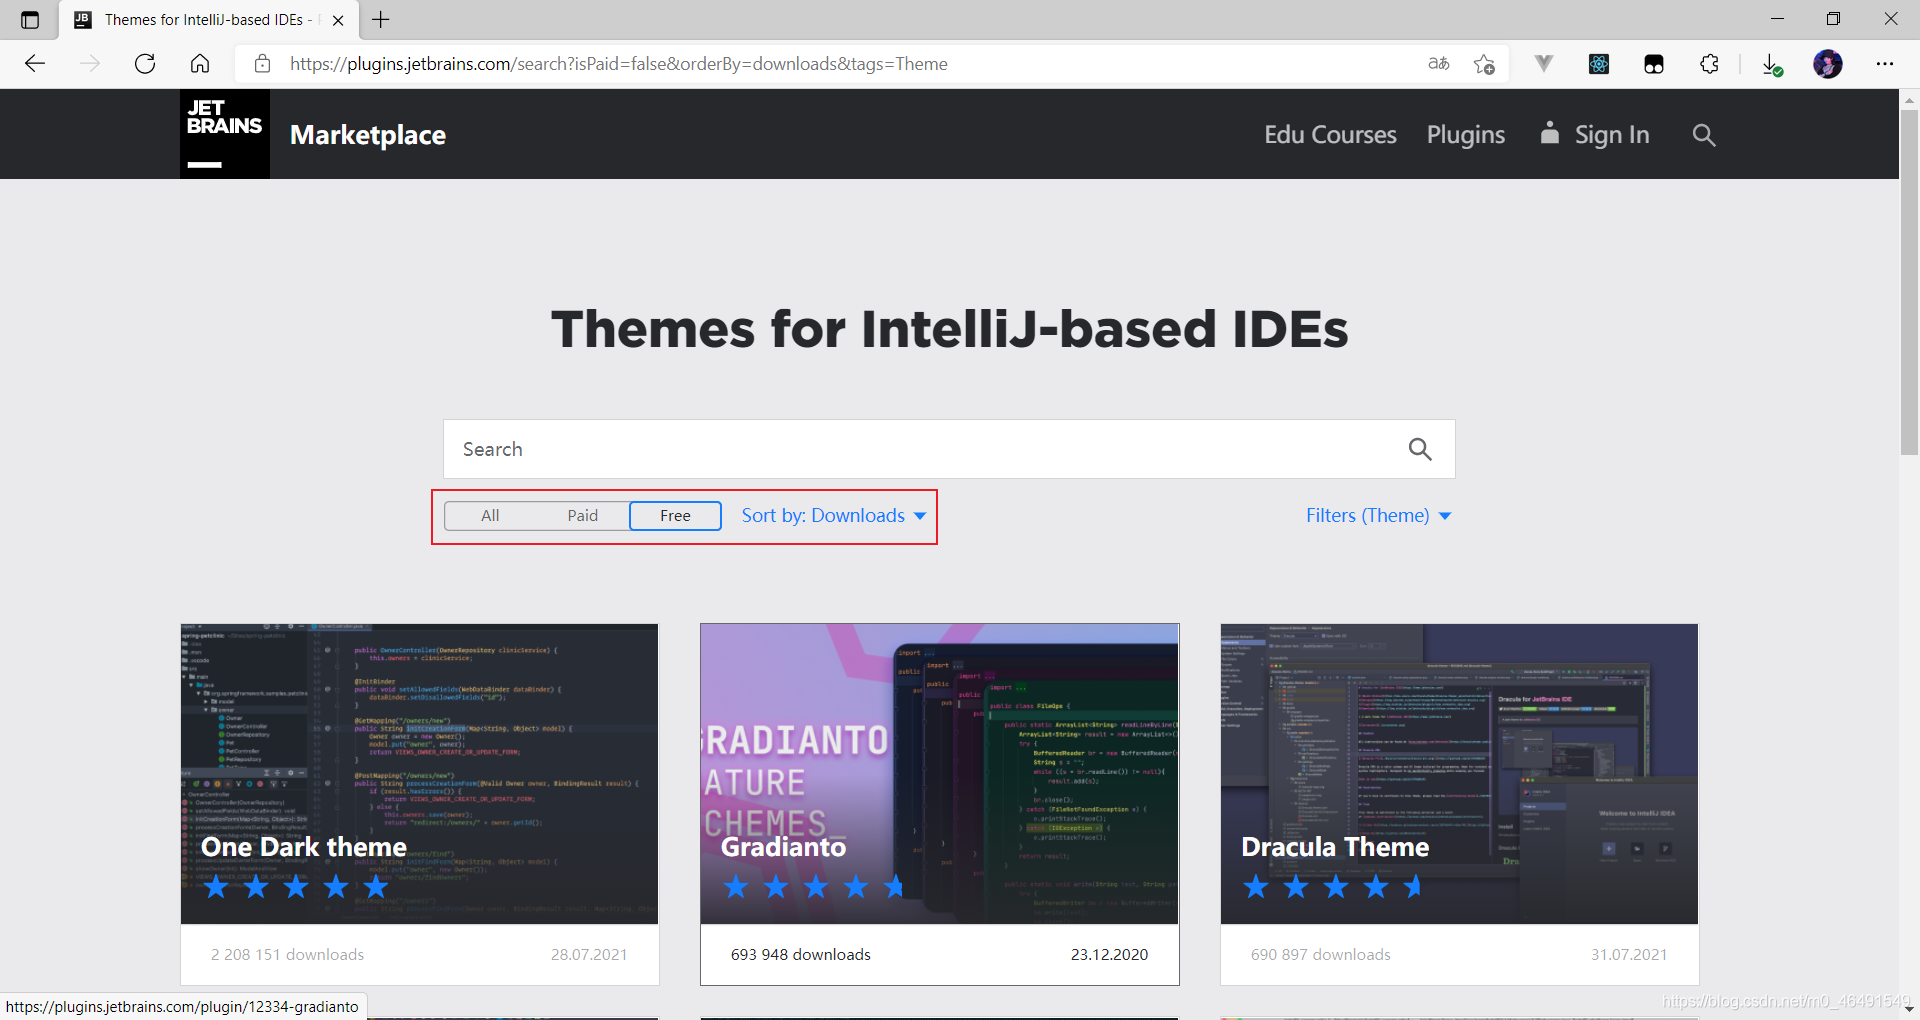
Task: Click the 693 948 downloads text
Action: point(800,955)
